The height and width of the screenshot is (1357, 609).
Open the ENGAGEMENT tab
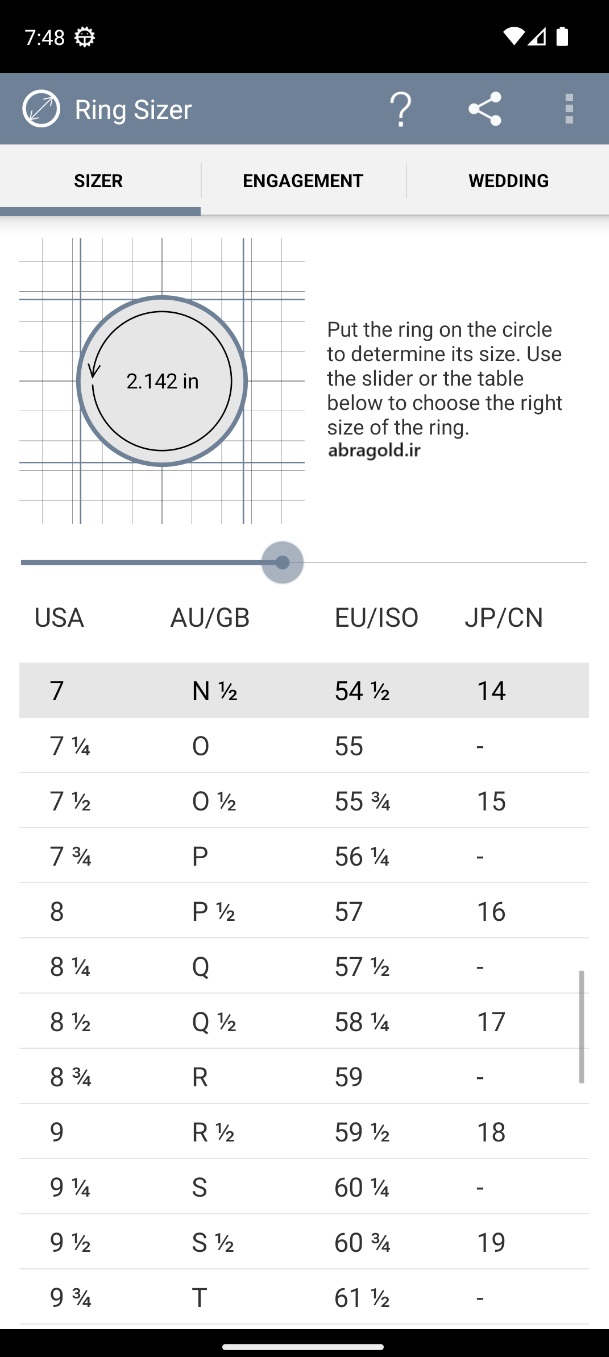click(x=303, y=181)
